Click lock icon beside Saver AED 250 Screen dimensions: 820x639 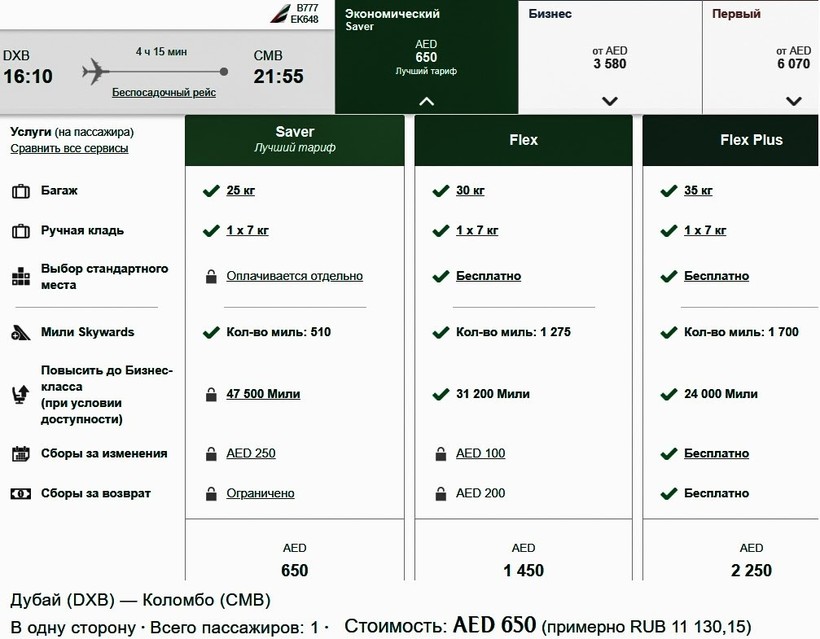click(211, 454)
